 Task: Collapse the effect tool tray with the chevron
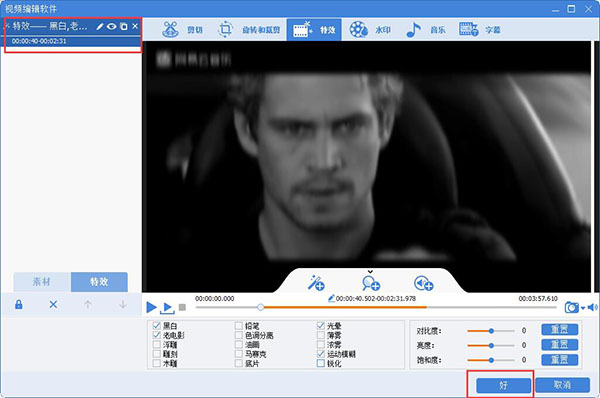(x=370, y=272)
